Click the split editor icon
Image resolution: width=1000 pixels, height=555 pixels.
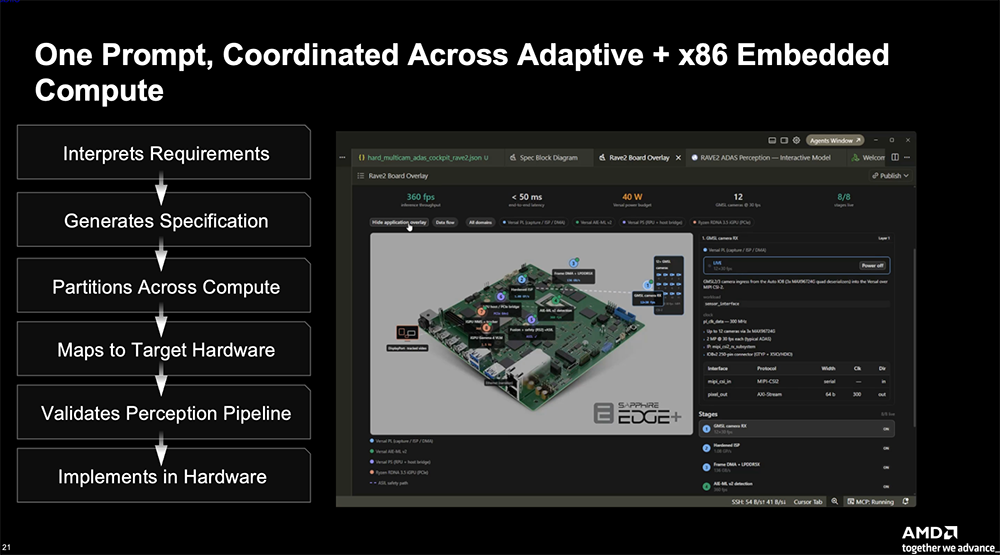[x=895, y=158]
